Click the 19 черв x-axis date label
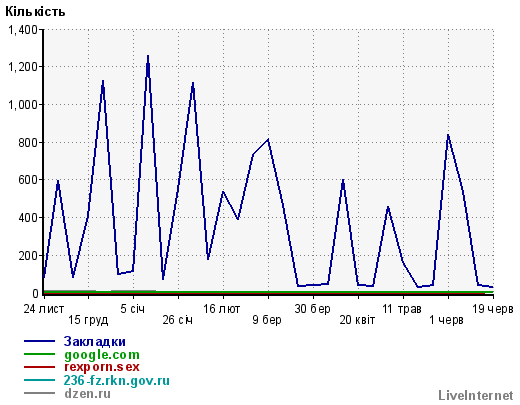Screen dimensions: 520x405 click(x=493, y=309)
